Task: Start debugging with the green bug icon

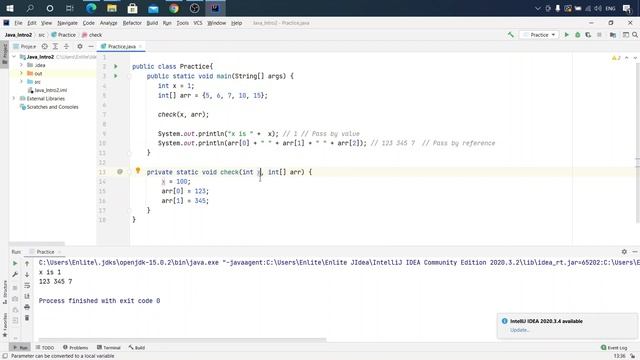Action: [578, 35]
